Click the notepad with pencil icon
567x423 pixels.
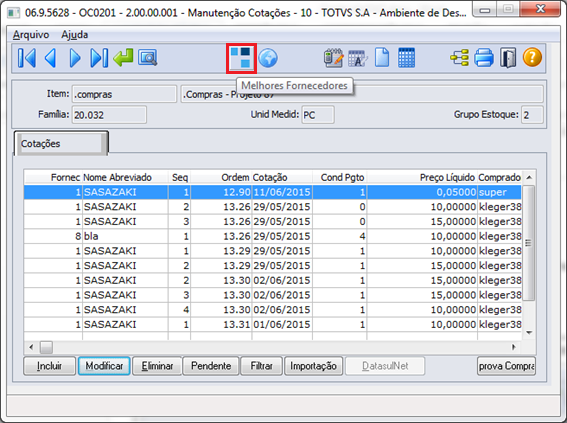pos(333,58)
